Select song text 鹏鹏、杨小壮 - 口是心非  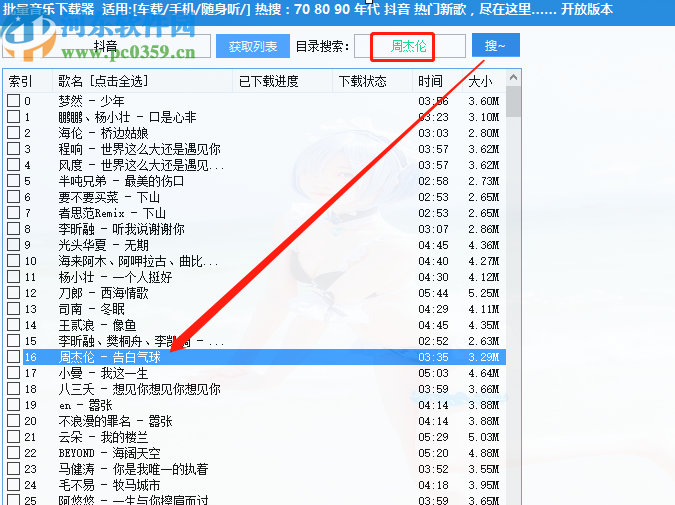[127, 117]
